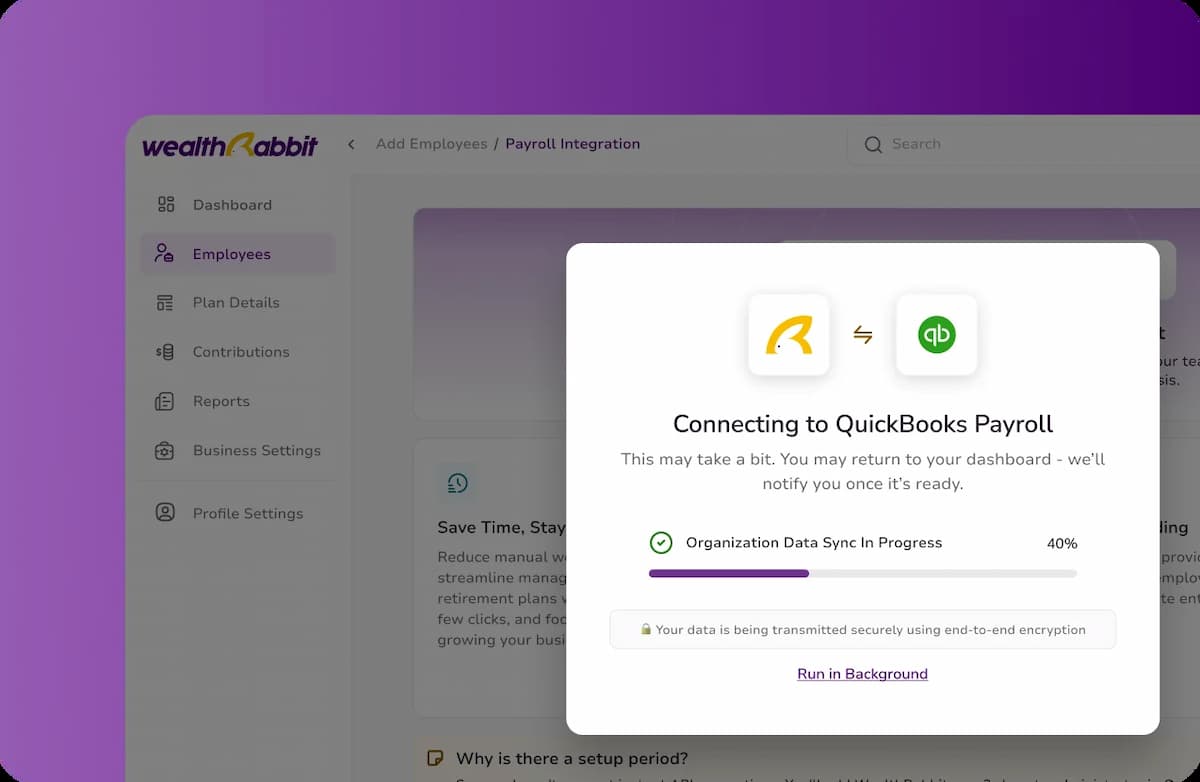
Task: Open the Contributions coins icon
Action: point(166,351)
